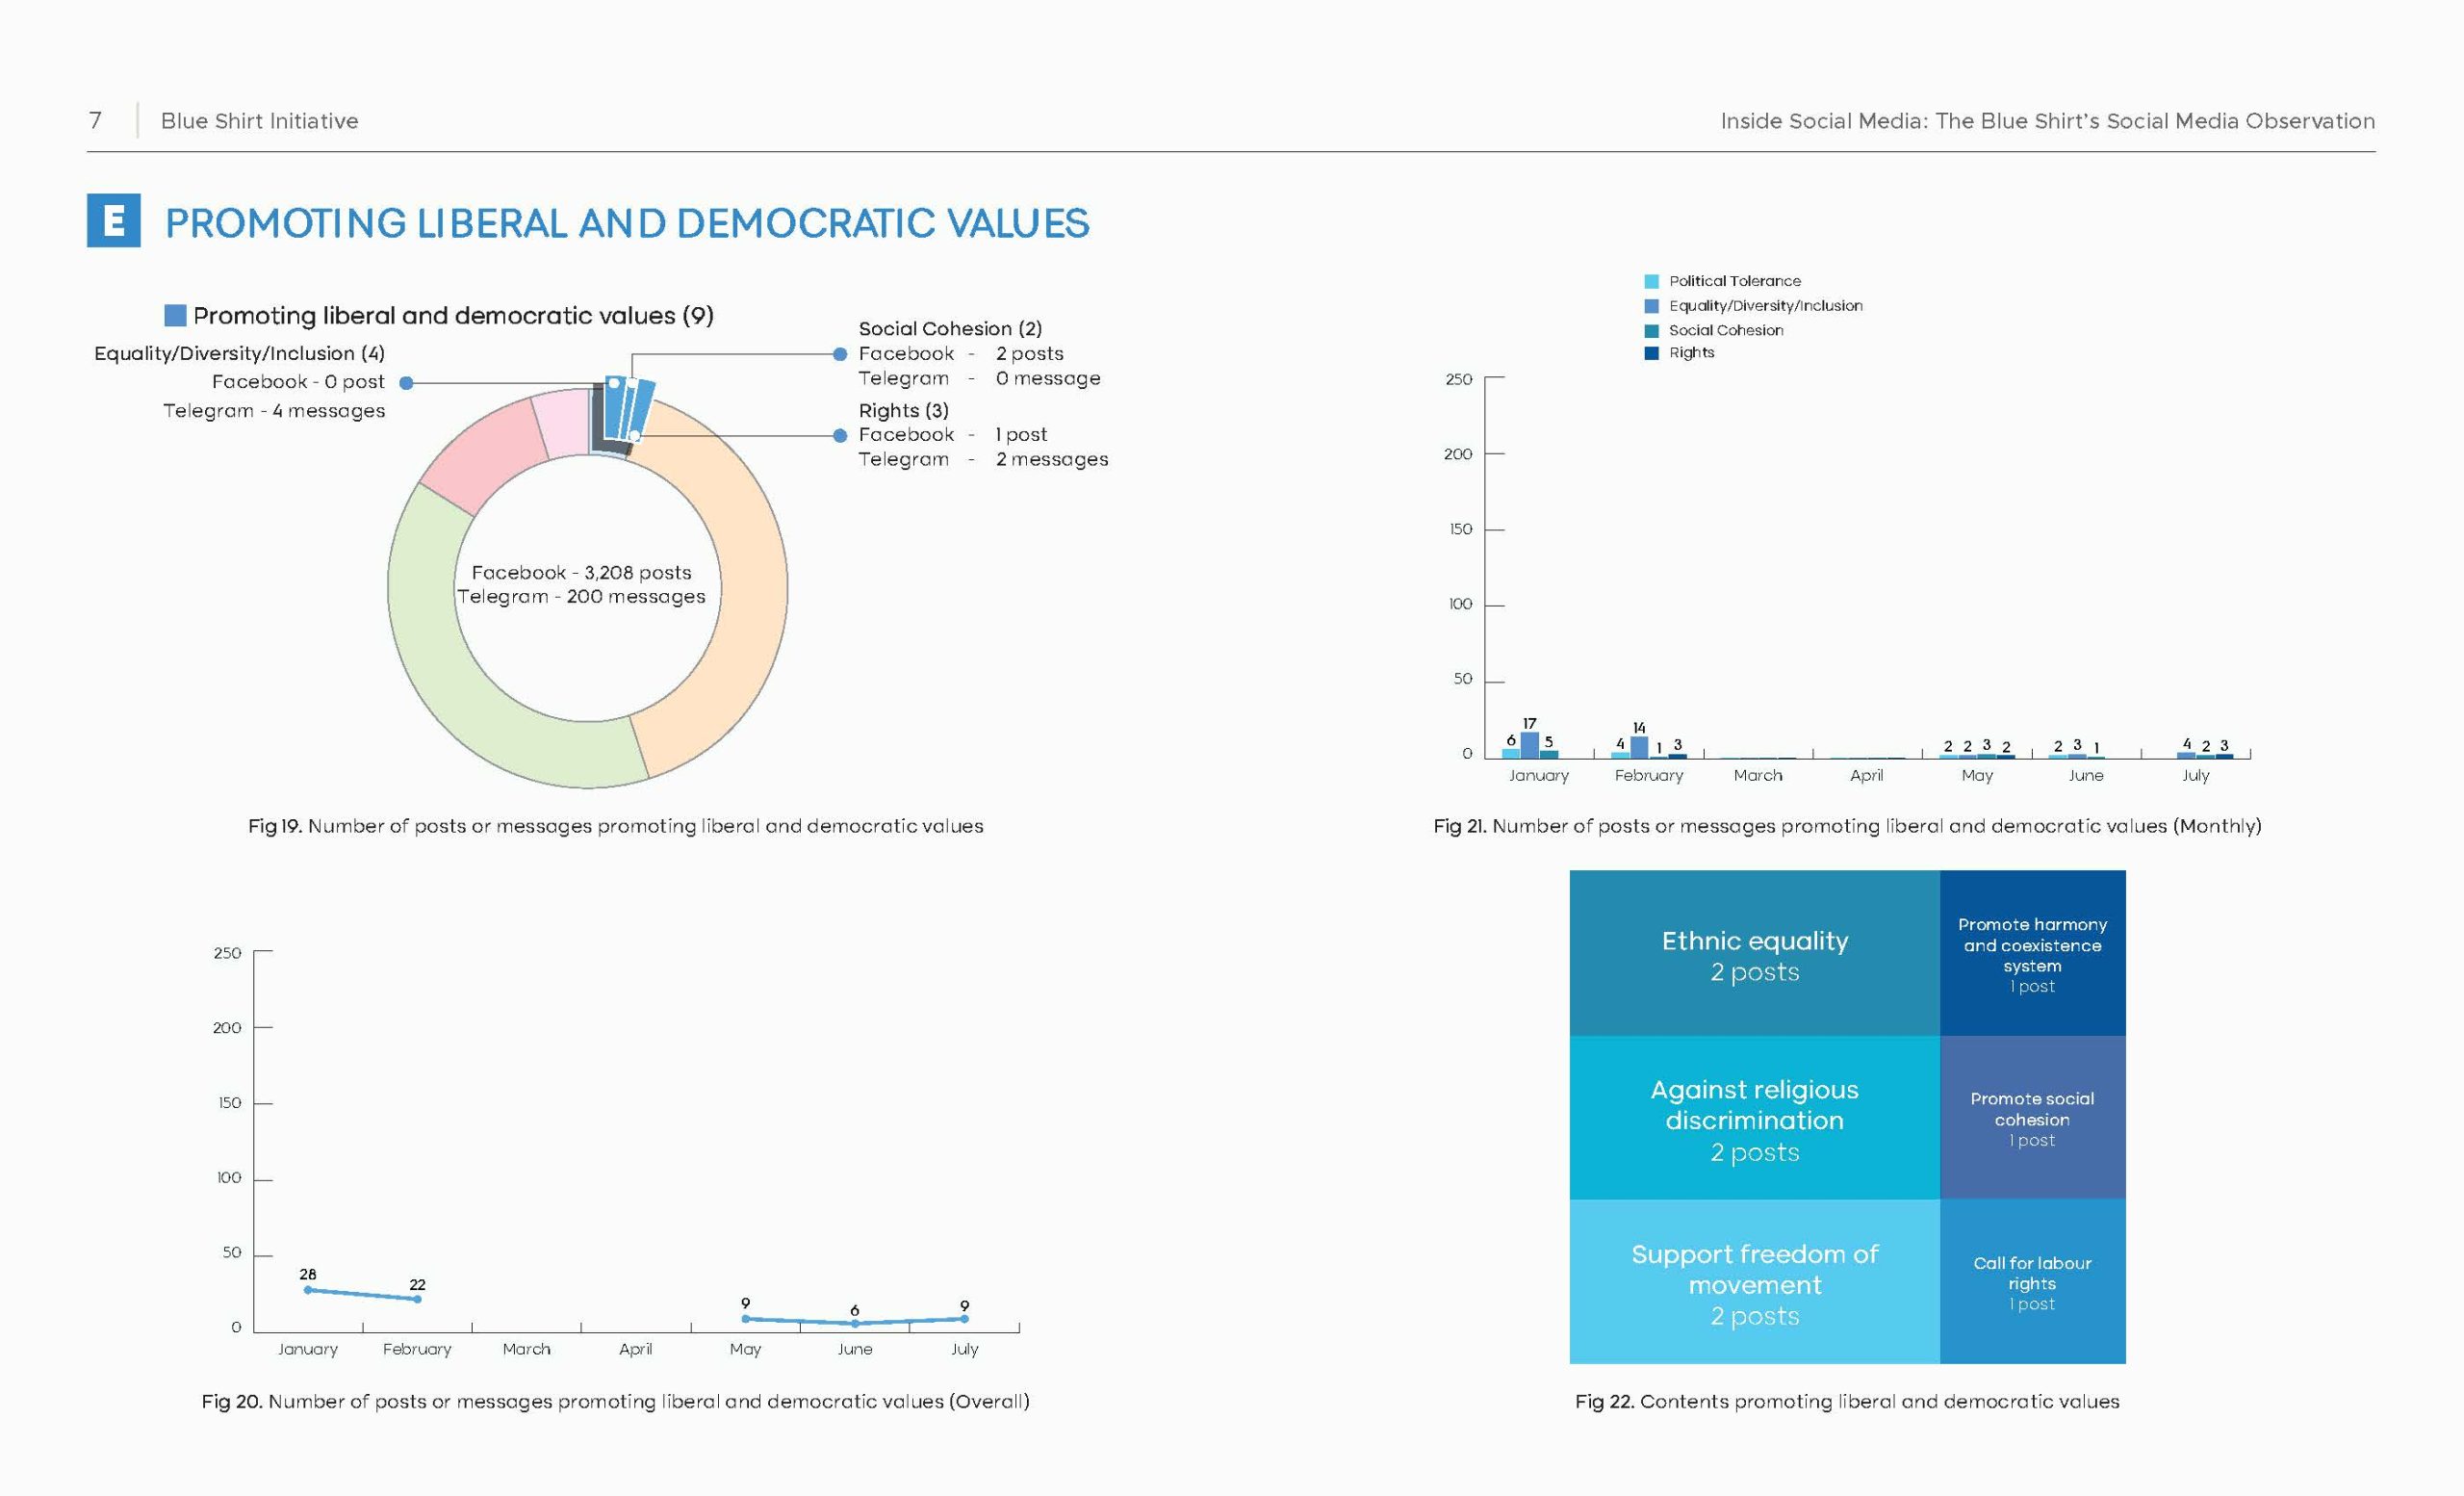
Task: Click the 'Social Cohesion (2)' callout label
Action: pyautogui.click(x=950, y=328)
